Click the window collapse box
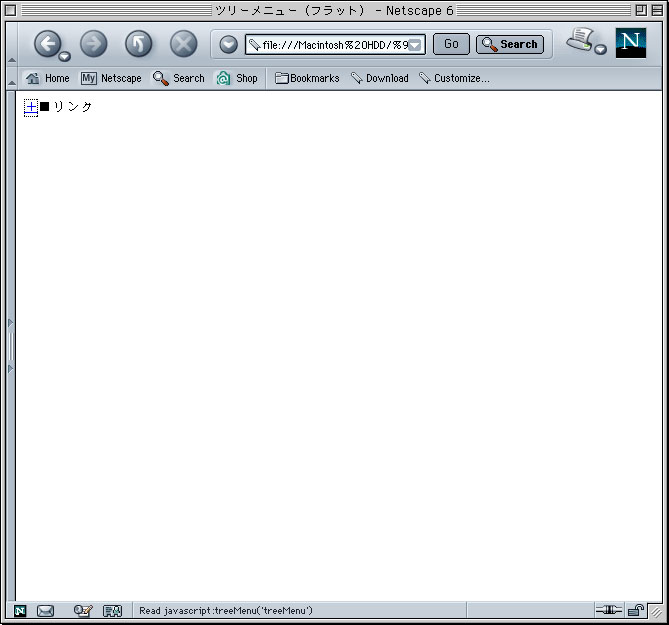 tap(657, 10)
